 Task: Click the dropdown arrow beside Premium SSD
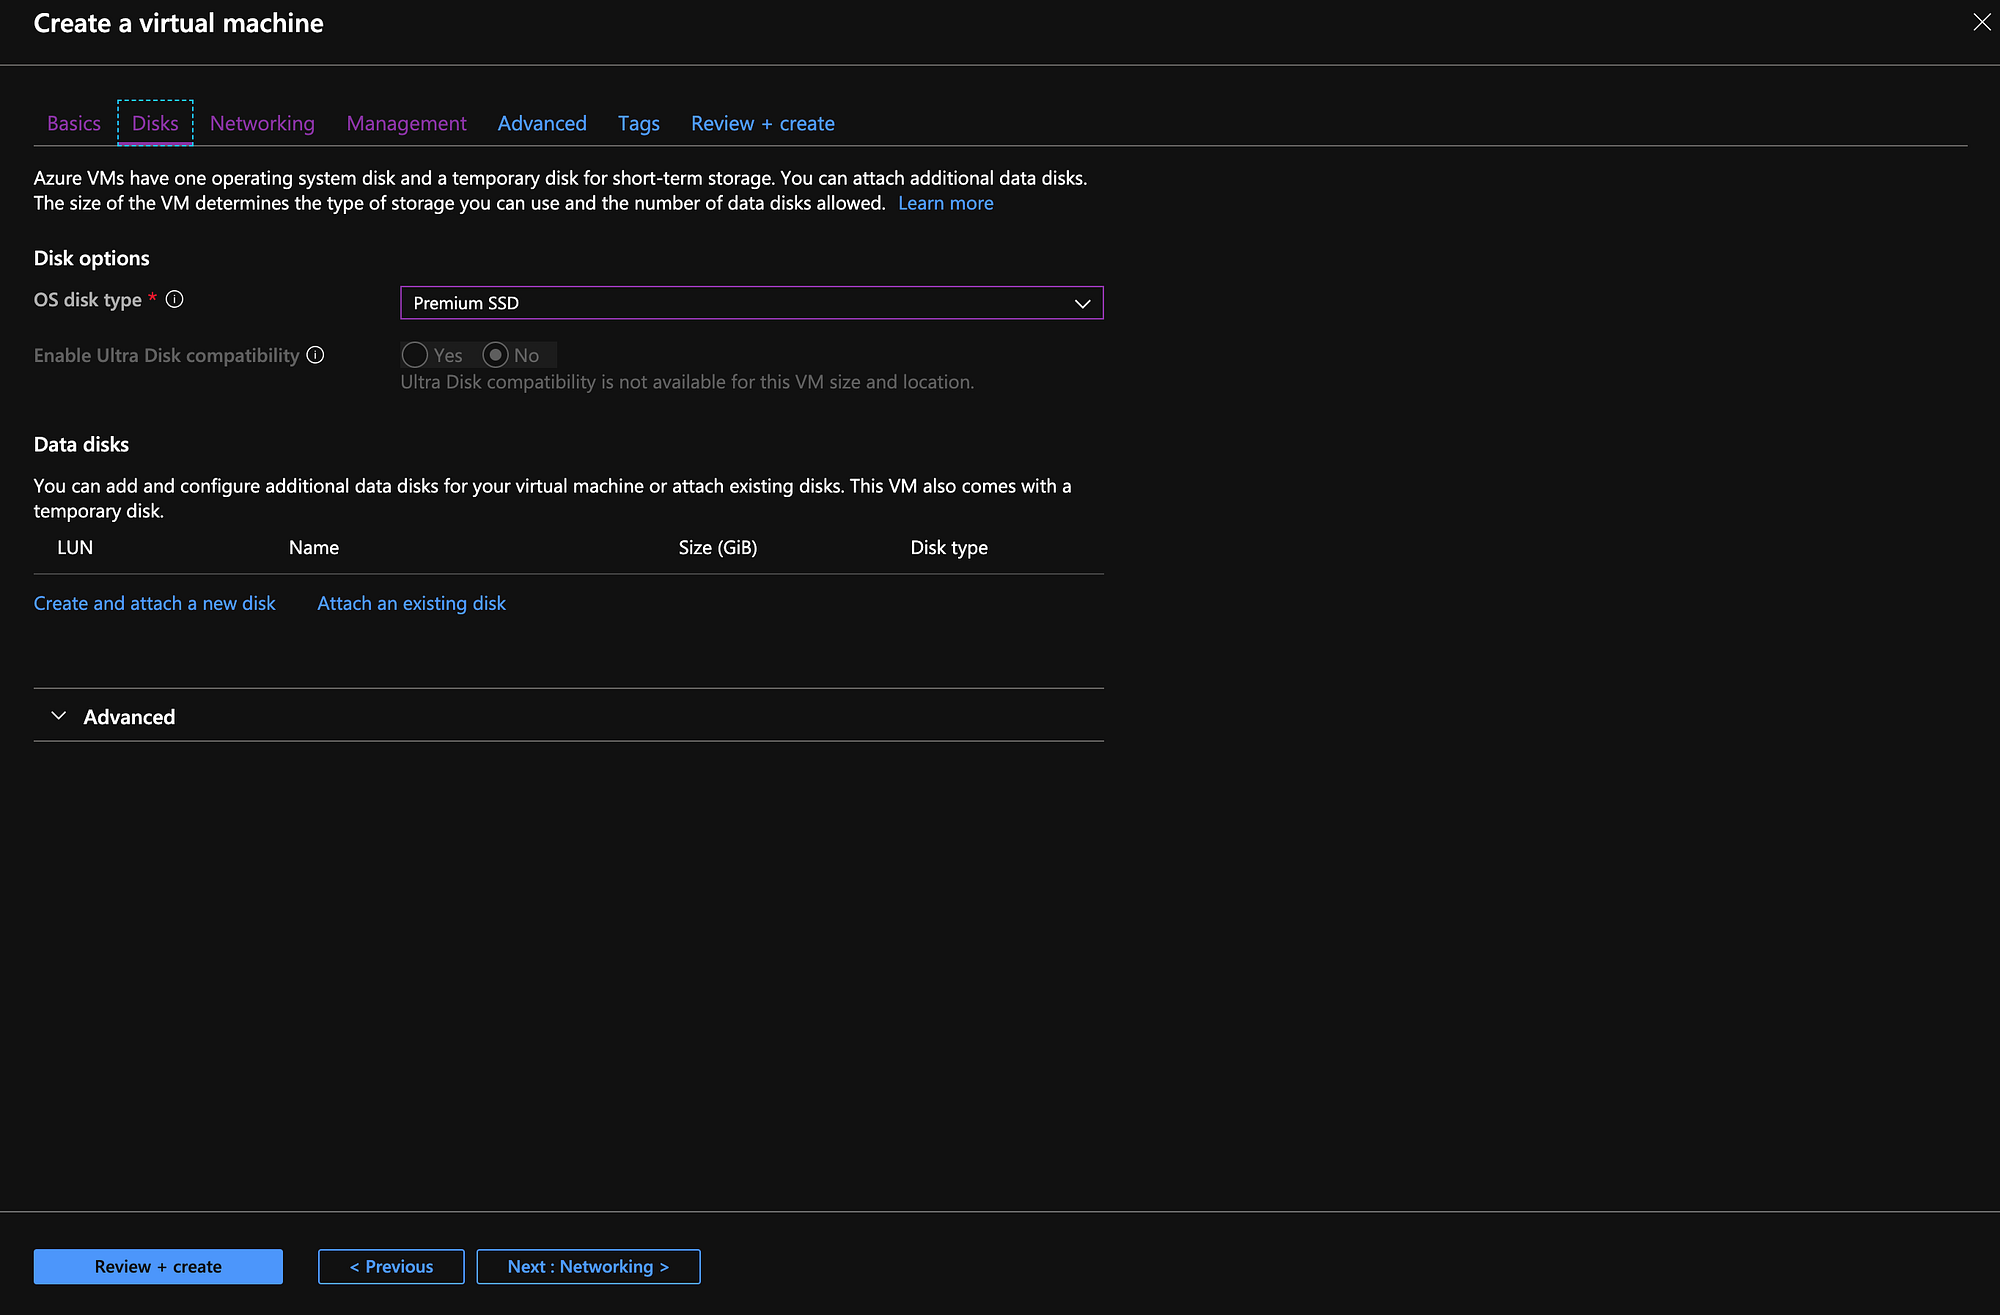pyautogui.click(x=1082, y=303)
